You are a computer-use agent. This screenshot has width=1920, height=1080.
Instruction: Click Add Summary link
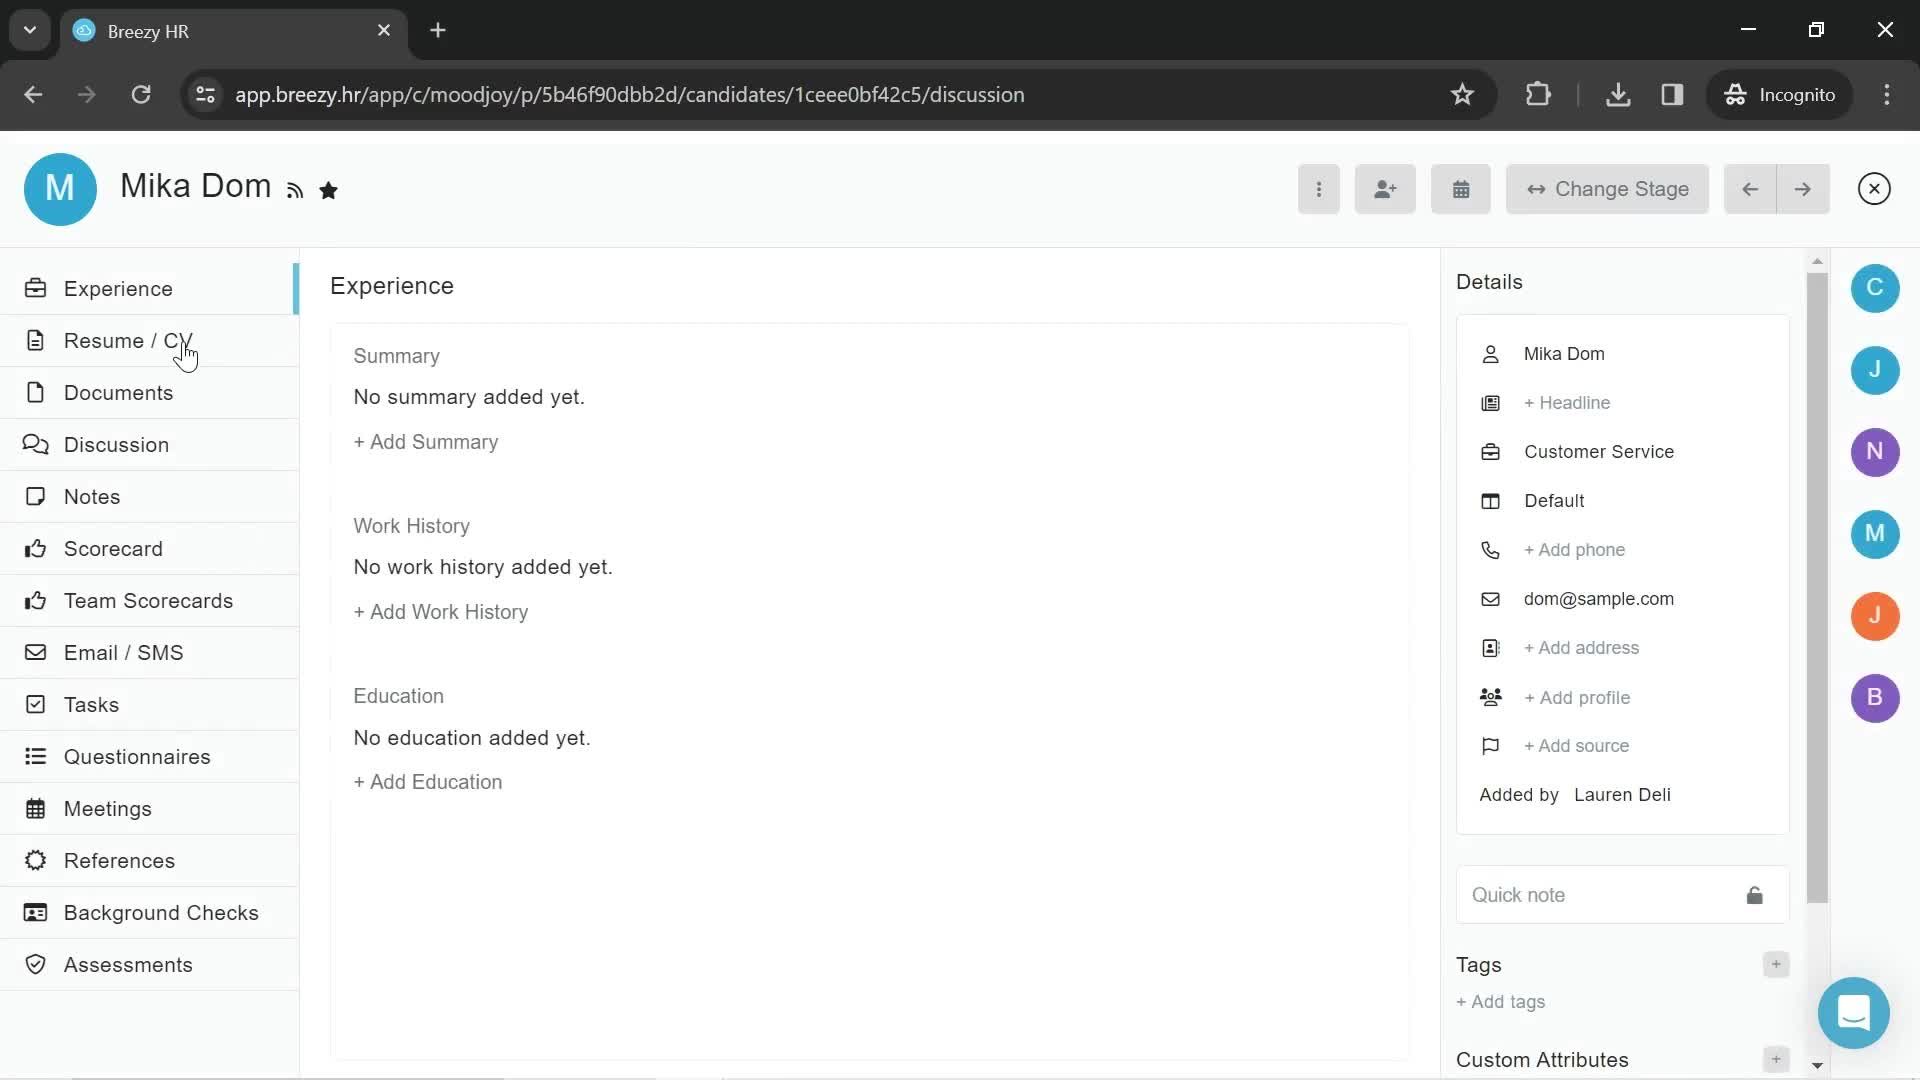coord(427,442)
